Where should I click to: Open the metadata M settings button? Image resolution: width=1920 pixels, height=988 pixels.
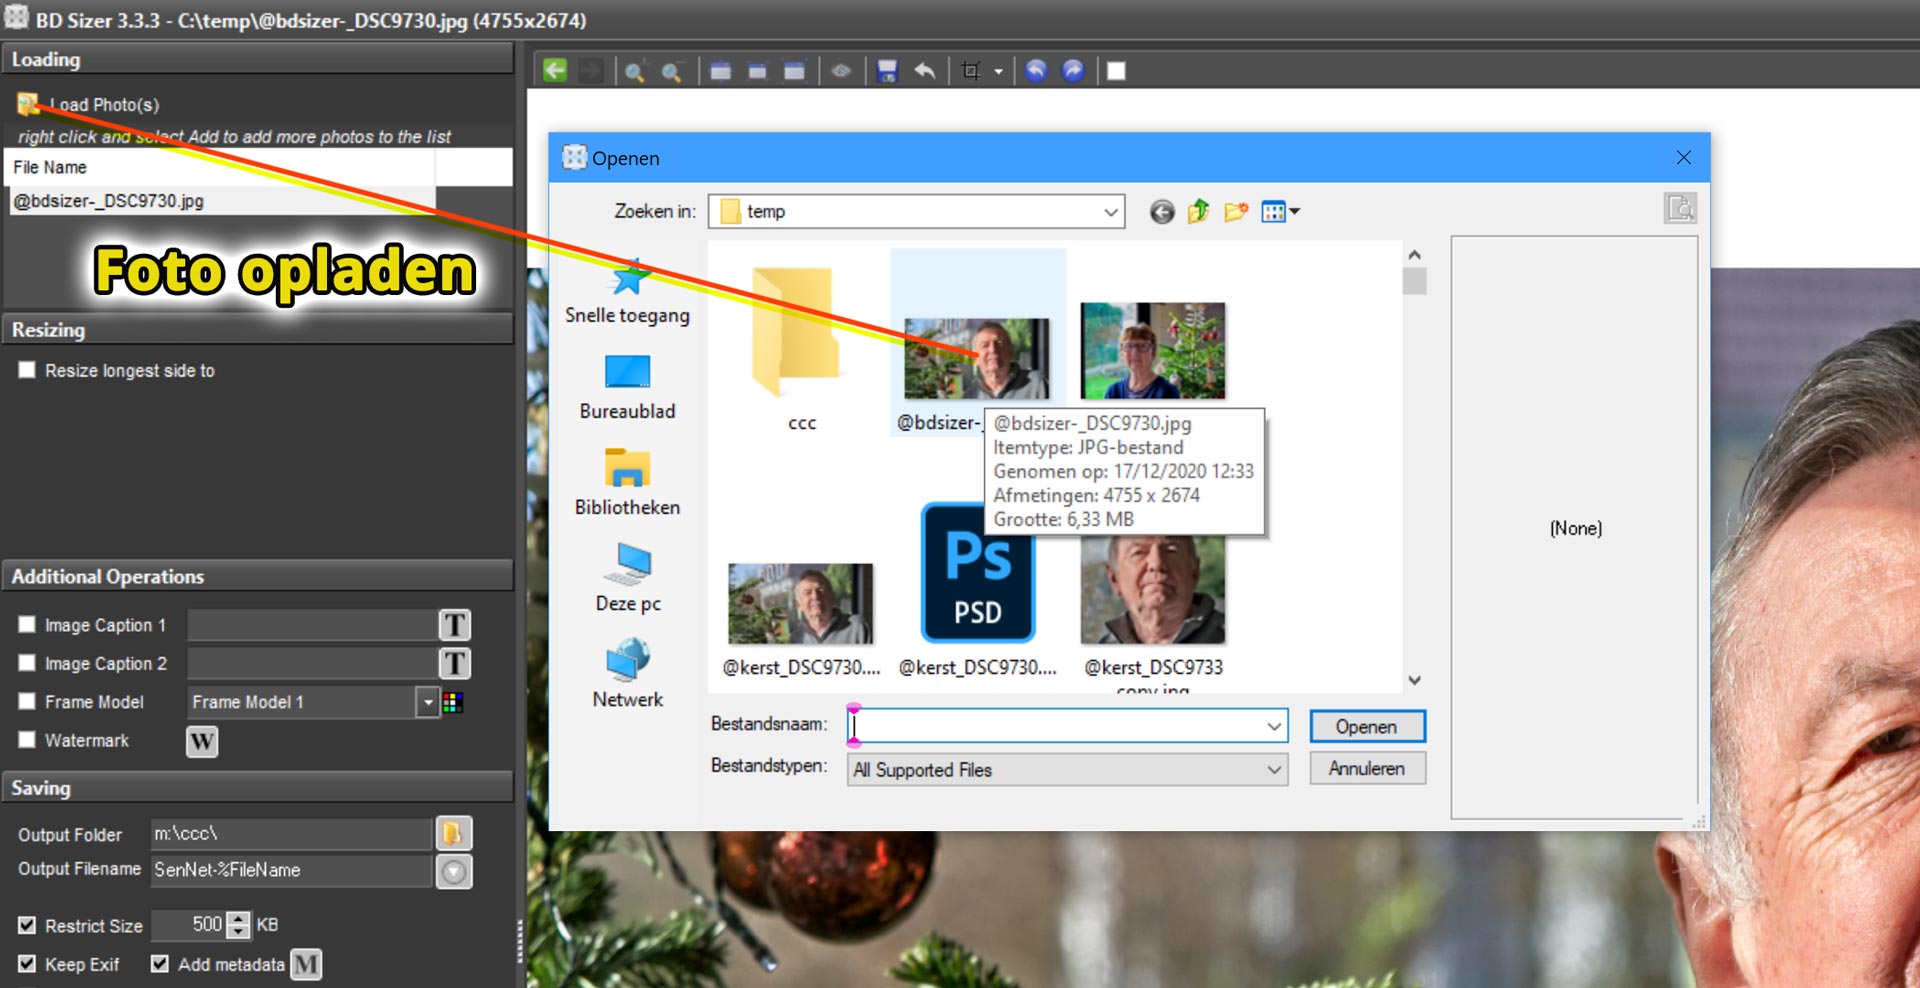pos(306,964)
